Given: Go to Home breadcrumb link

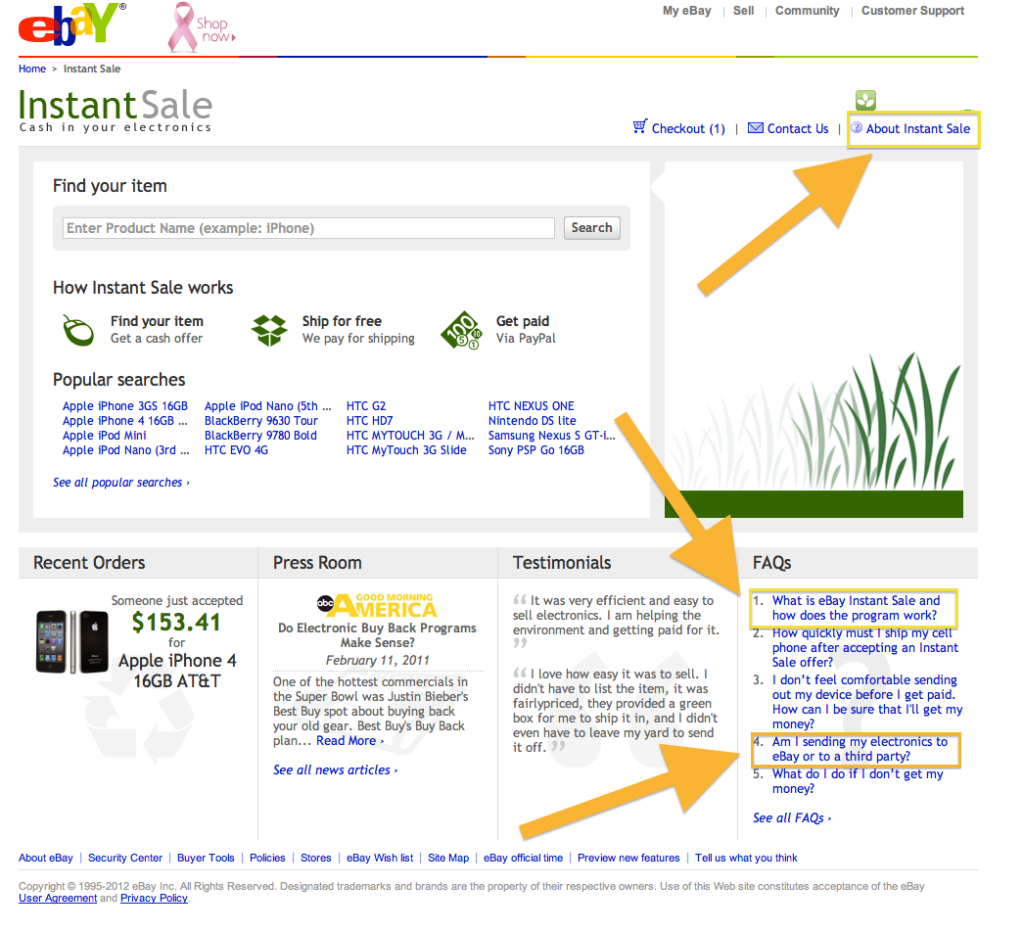Looking at the screenshot, I should tap(32, 69).
